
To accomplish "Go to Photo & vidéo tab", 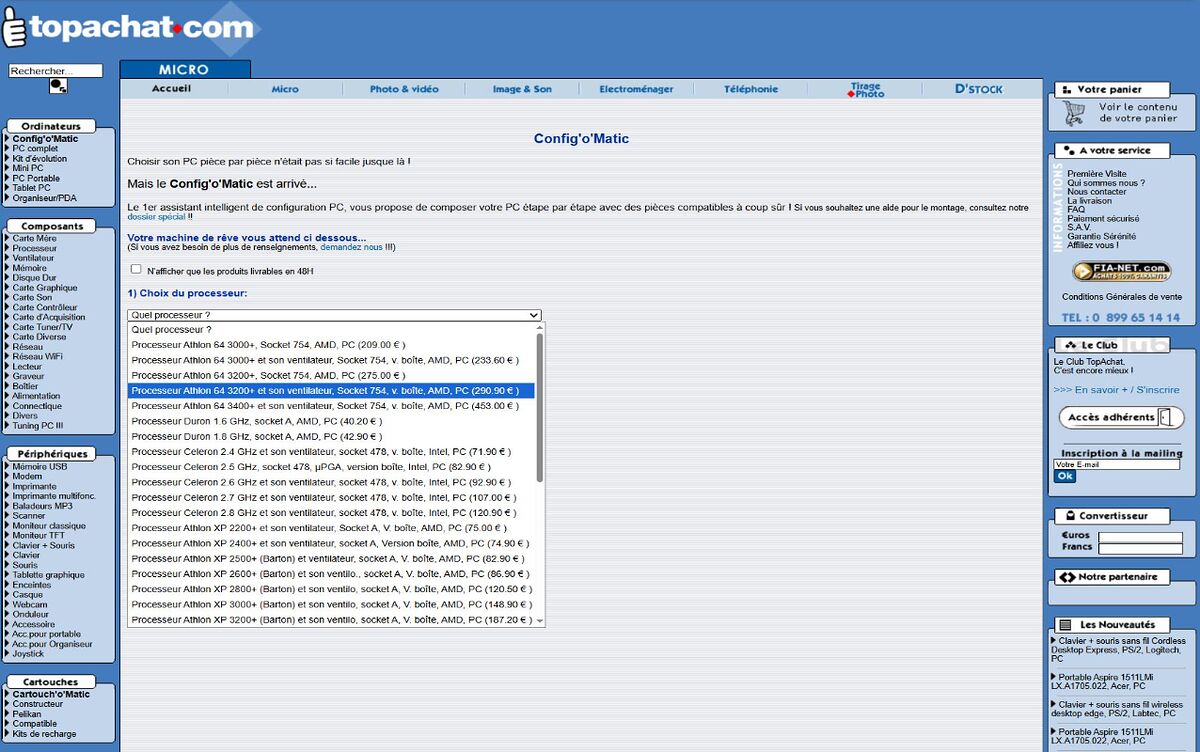I will (x=404, y=89).
